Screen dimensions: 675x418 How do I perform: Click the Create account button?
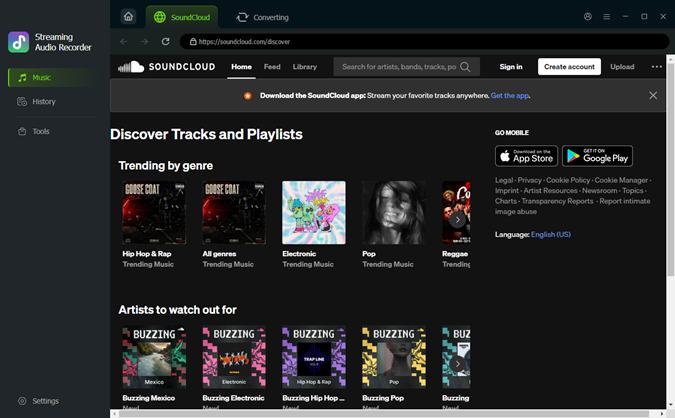click(569, 67)
